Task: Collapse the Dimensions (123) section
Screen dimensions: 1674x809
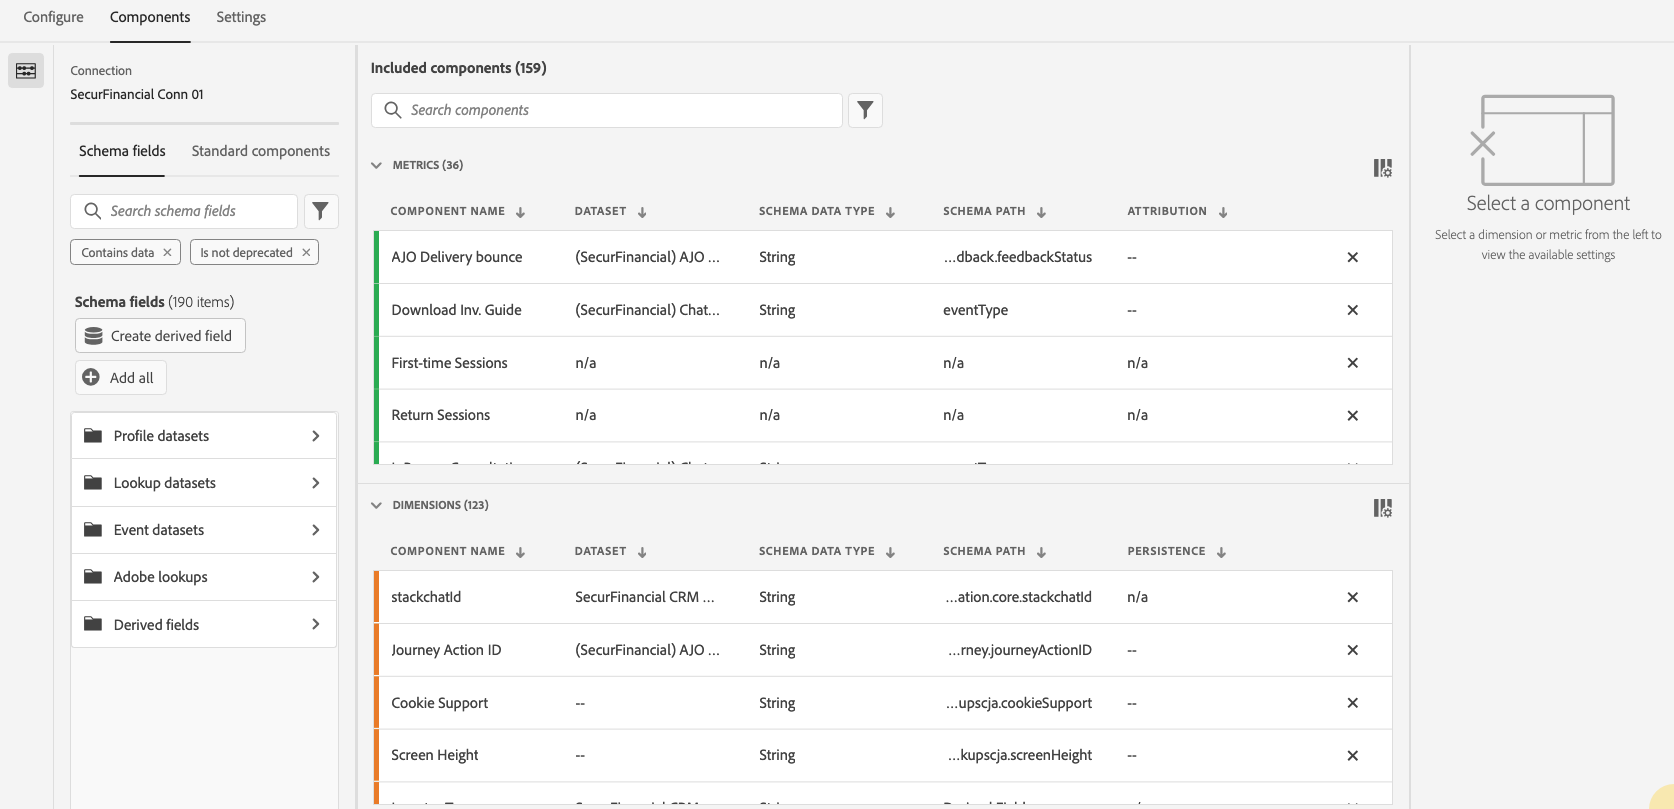Action: click(x=376, y=505)
